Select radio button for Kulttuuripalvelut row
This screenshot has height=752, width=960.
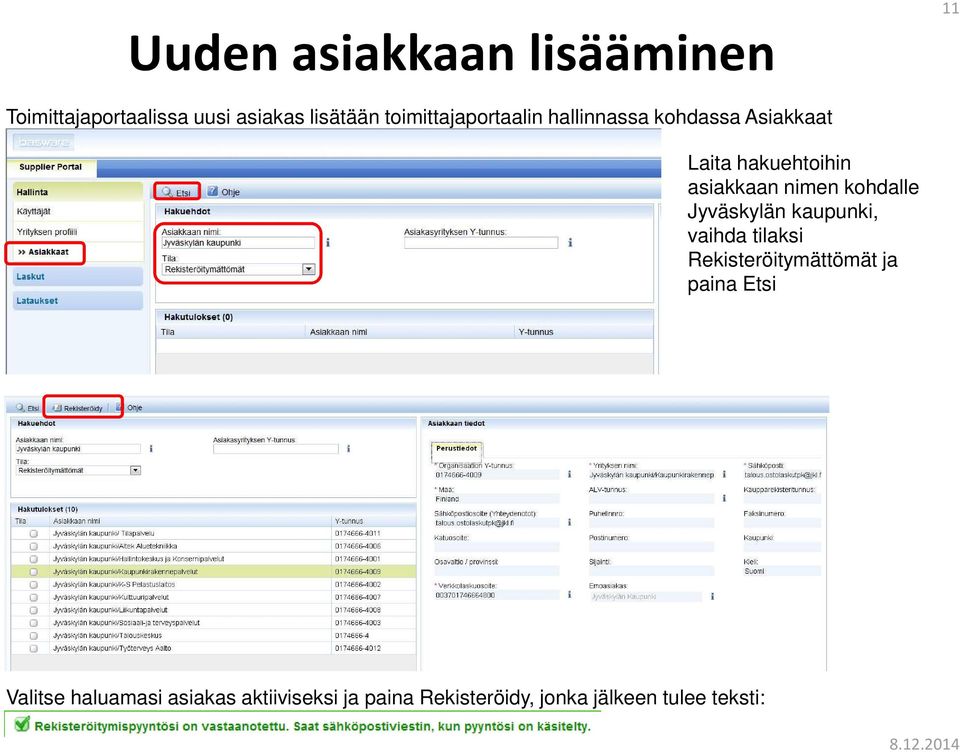pos(34,597)
